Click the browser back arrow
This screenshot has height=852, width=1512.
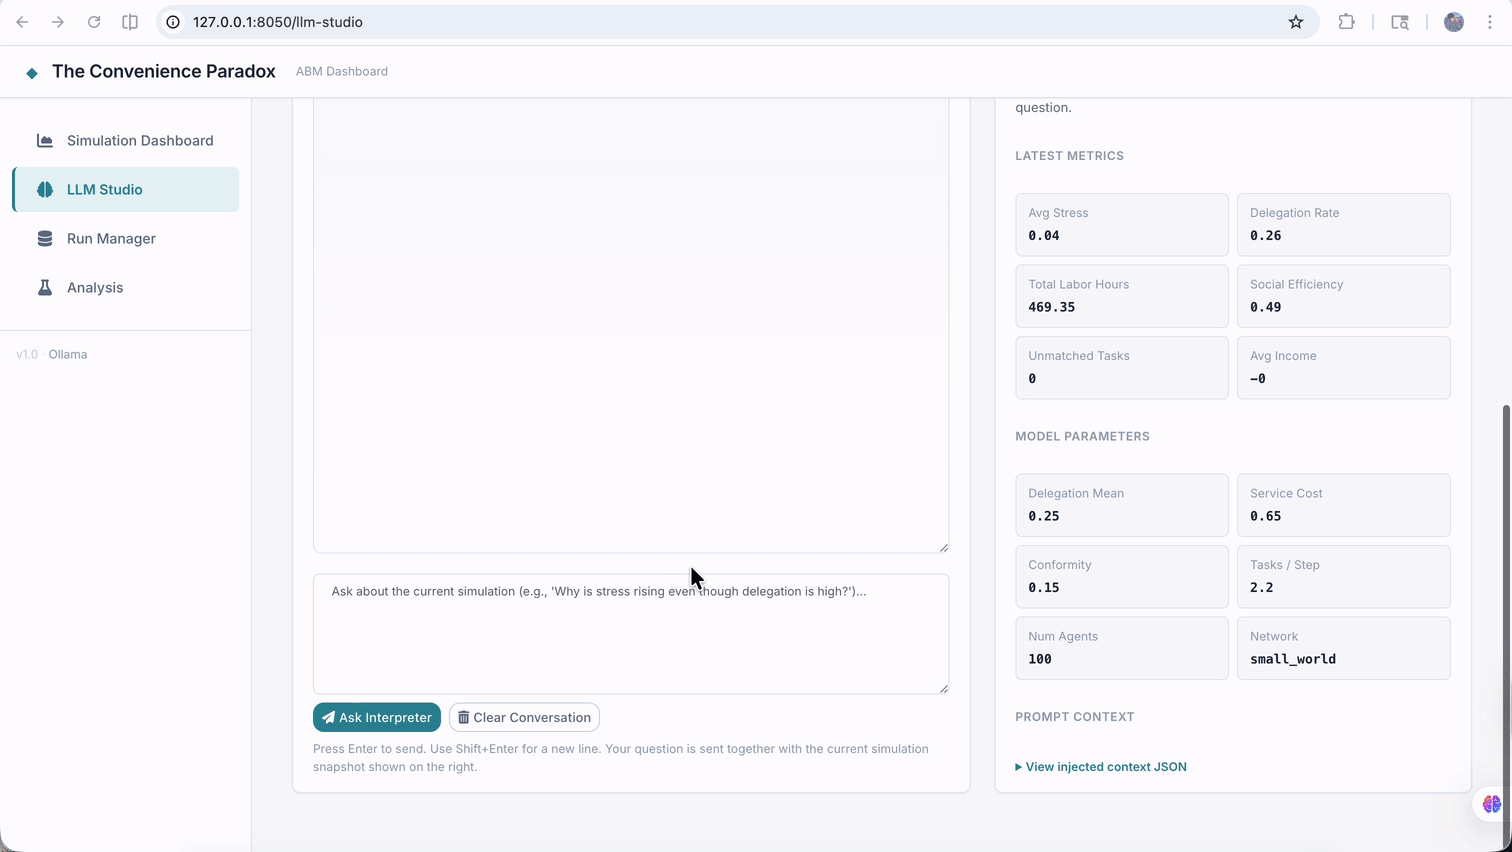[22, 22]
